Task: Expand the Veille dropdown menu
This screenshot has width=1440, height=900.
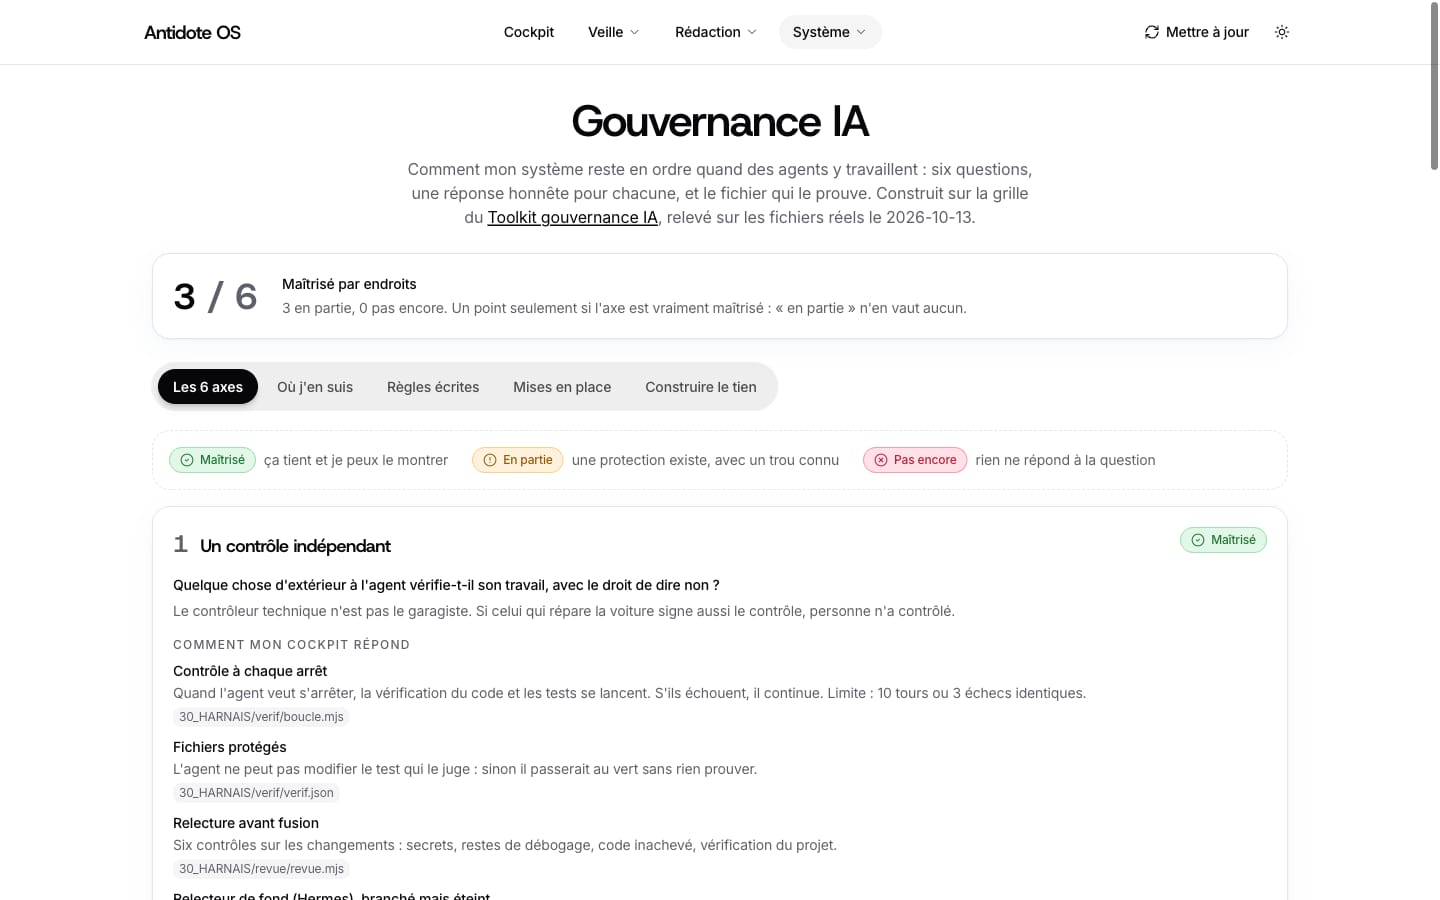Action: (x=613, y=32)
